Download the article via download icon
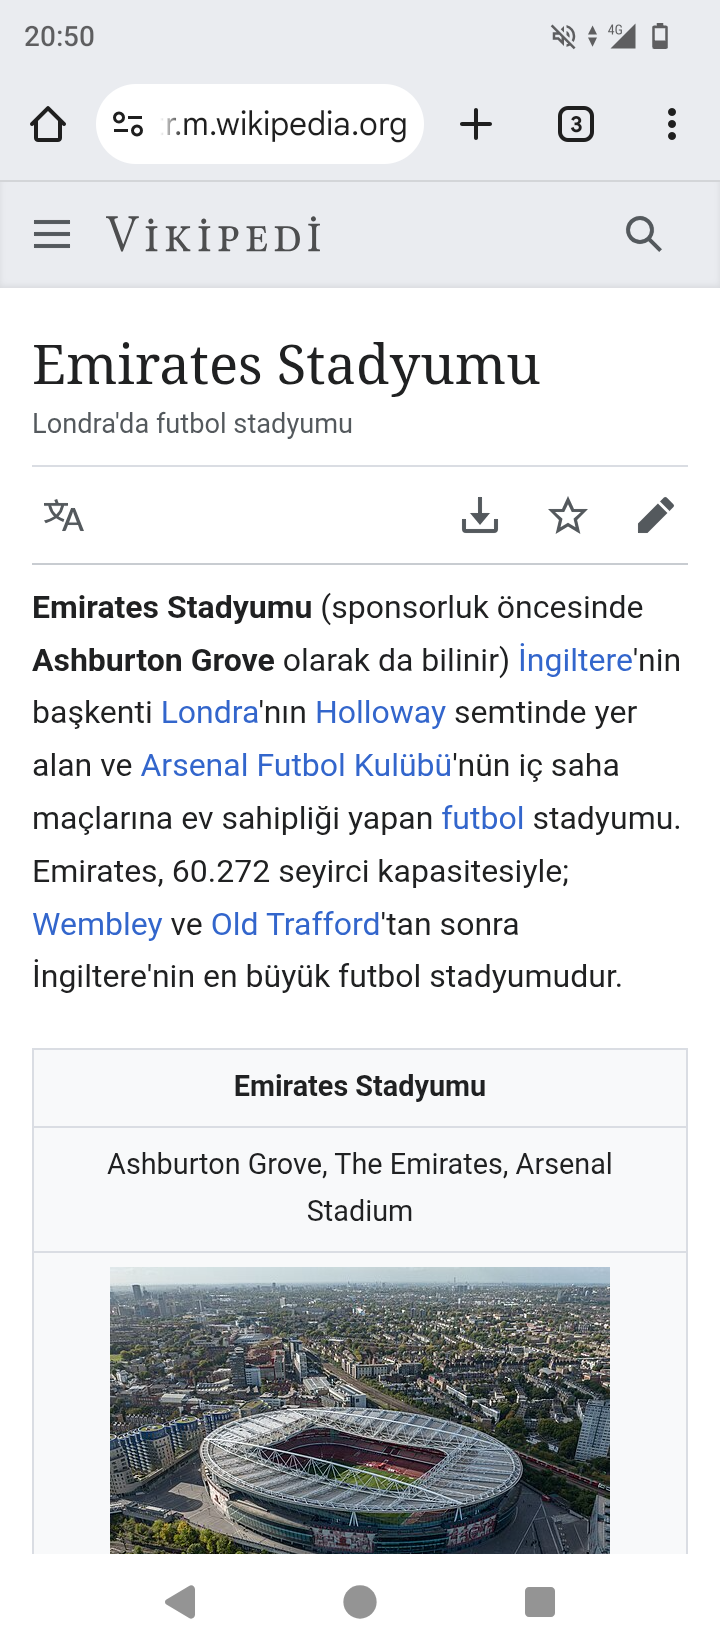 [480, 516]
